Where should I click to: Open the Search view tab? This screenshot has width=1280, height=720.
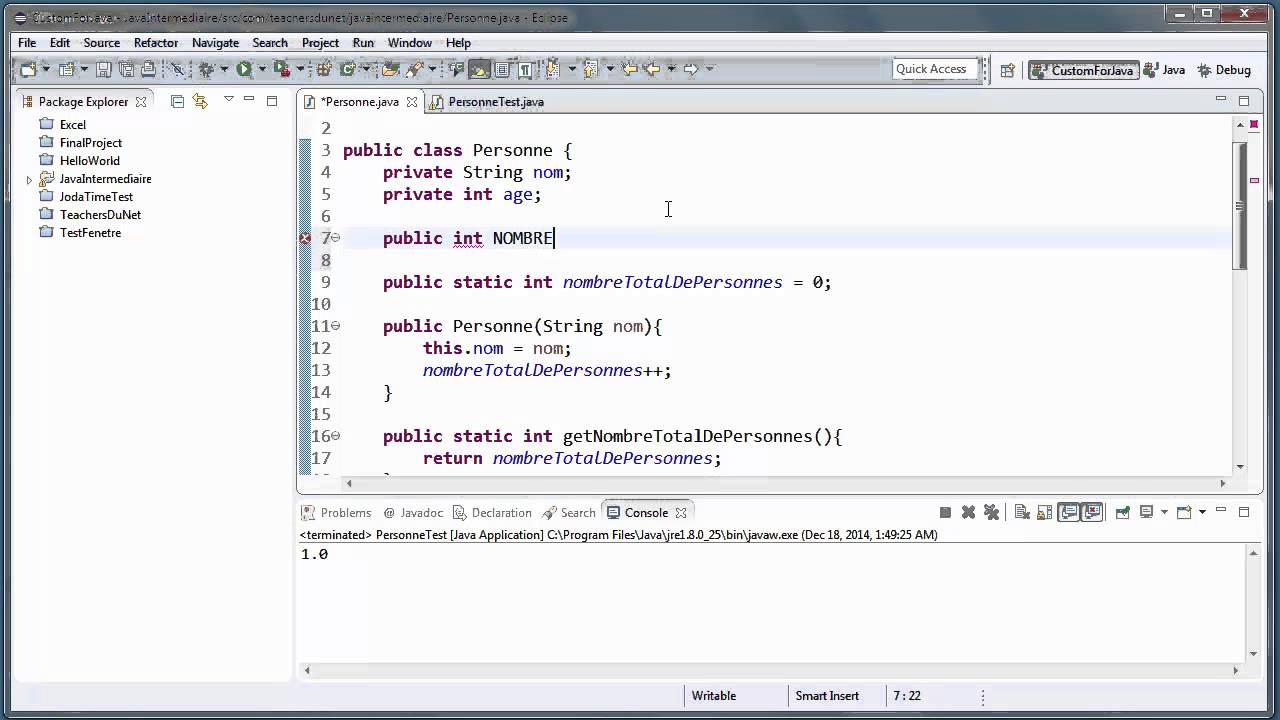click(569, 513)
